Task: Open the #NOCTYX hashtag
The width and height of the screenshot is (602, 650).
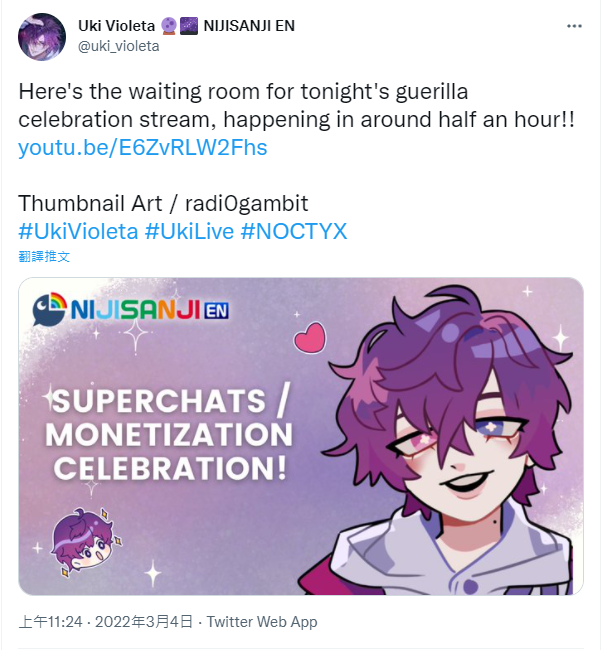Action: (x=294, y=231)
